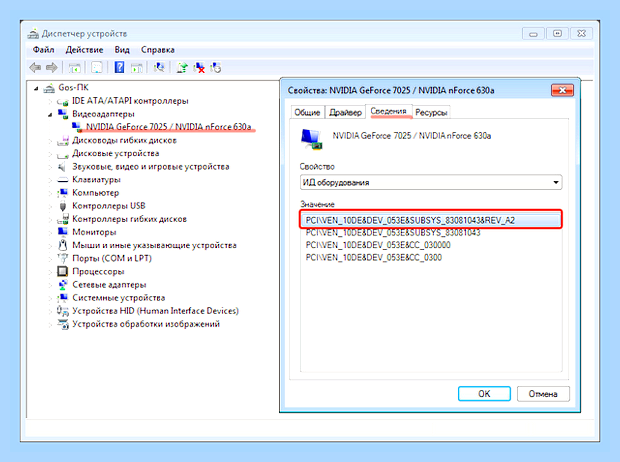This screenshot has width=620, height=462.
Task: Select the Системные устройства tree item
Action: coord(119,297)
